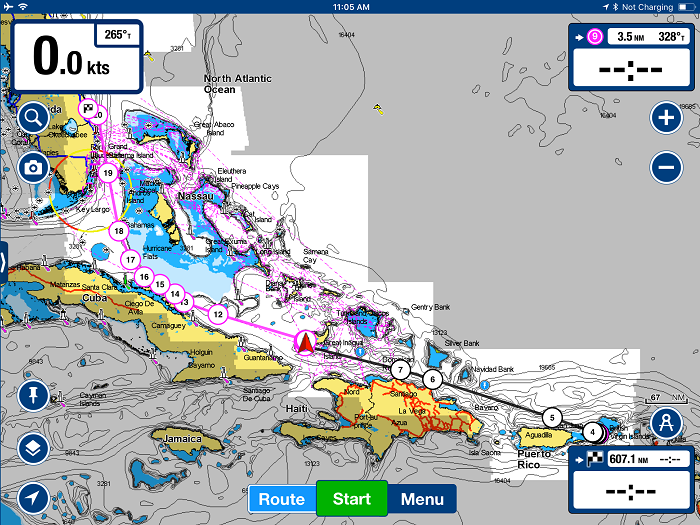Open next waypoint 9 info panel
Screen dimensions: 700x525
coord(632,56)
